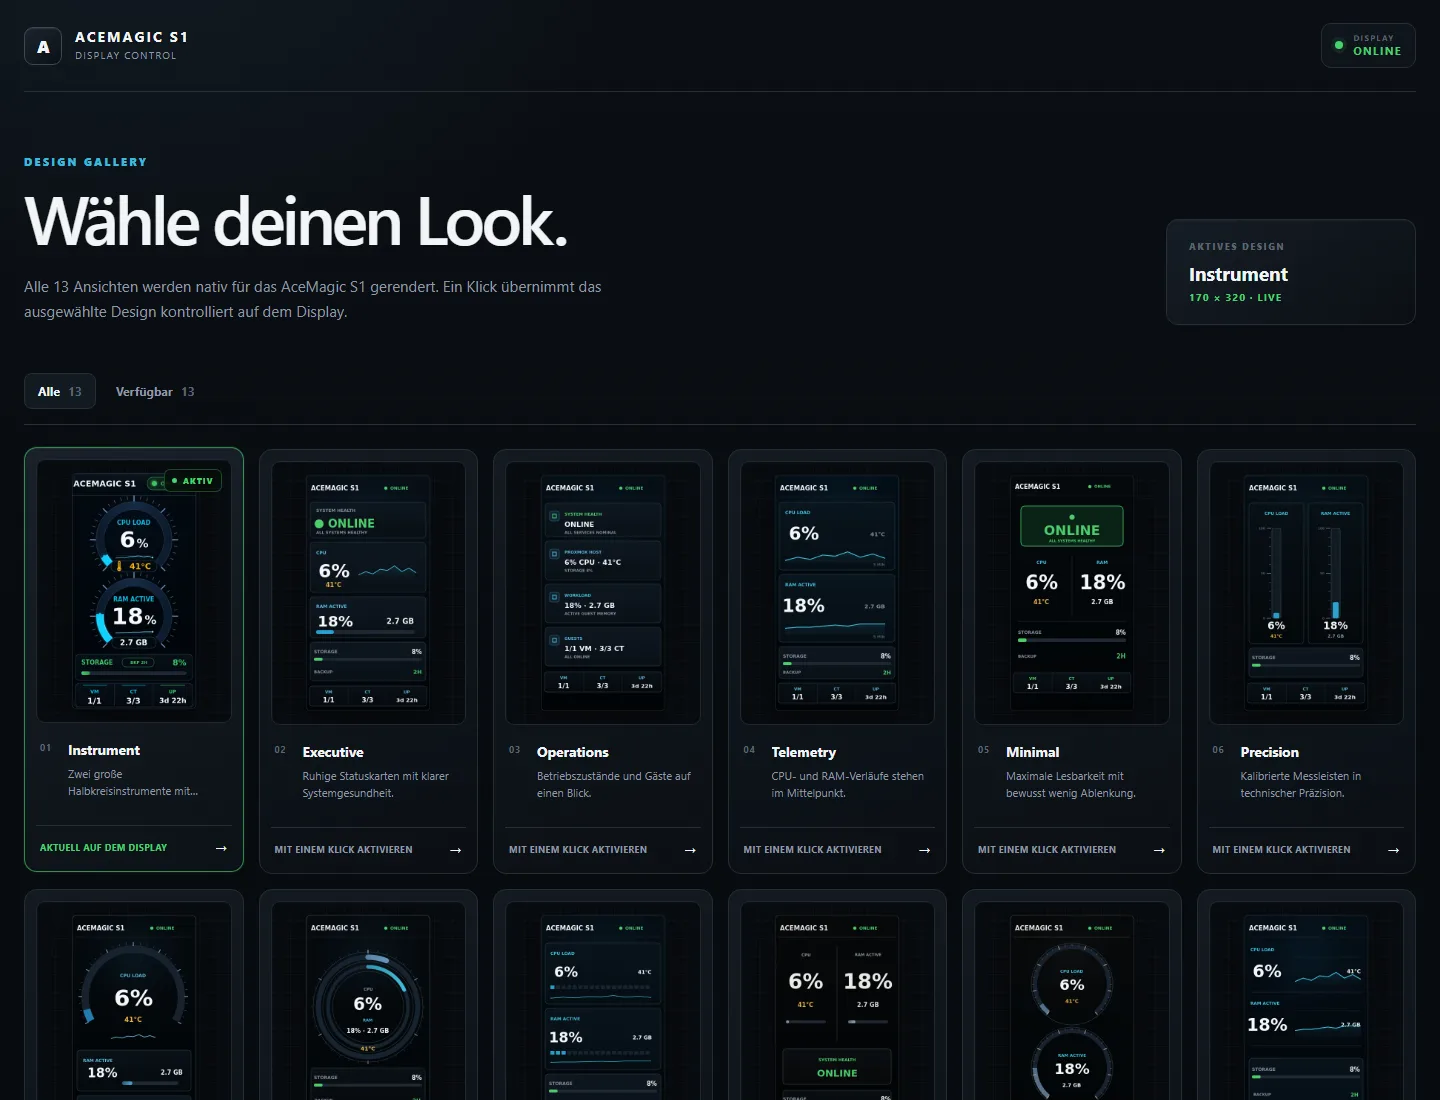The image size is (1440, 1100).
Task: Activate Operations via "Mit einem Klick aktivieren"
Action: [578, 850]
